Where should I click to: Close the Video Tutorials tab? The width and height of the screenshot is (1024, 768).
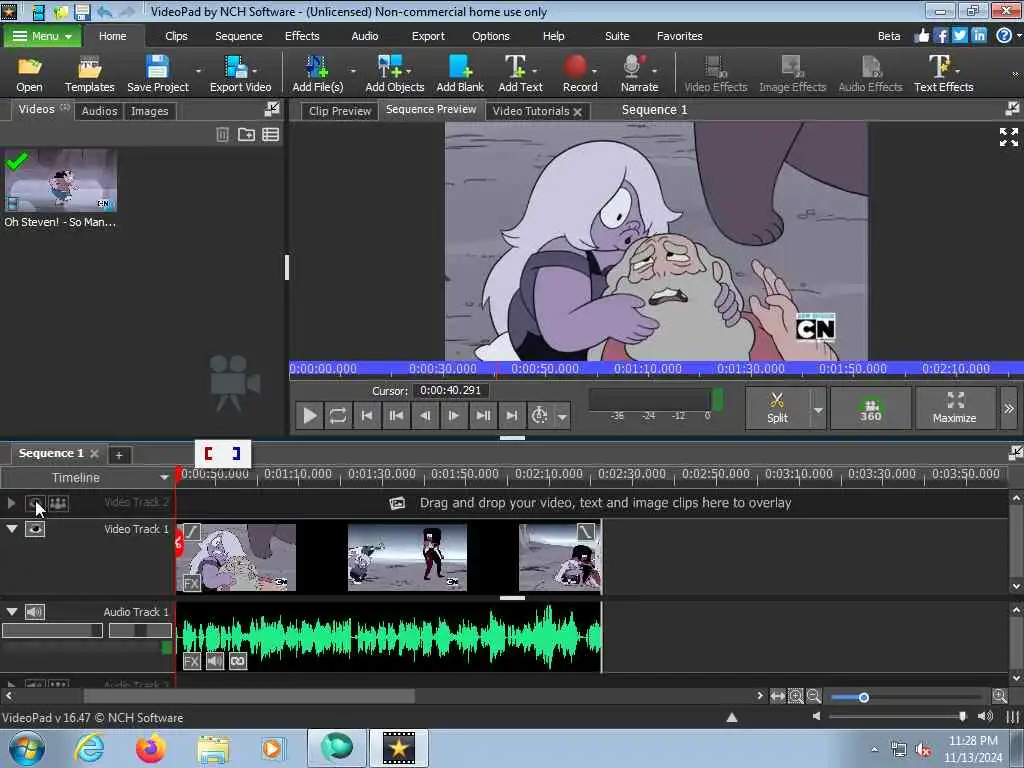(577, 112)
